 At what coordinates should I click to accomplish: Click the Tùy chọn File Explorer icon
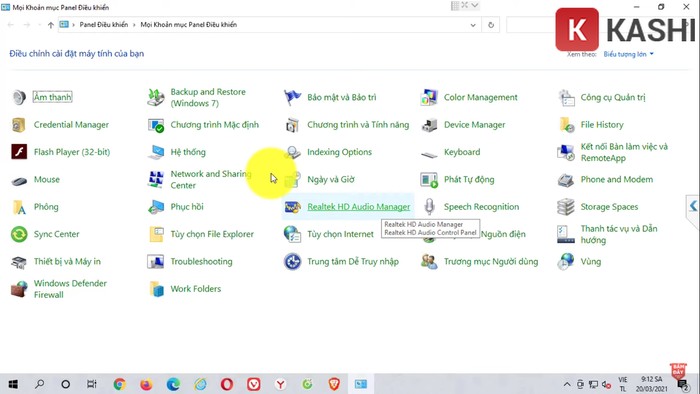coord(156,234)
